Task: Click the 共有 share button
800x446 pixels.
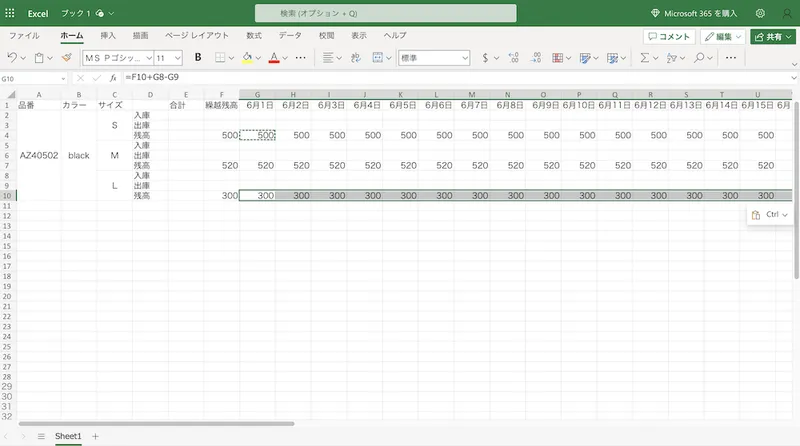Action: point(772,37)
